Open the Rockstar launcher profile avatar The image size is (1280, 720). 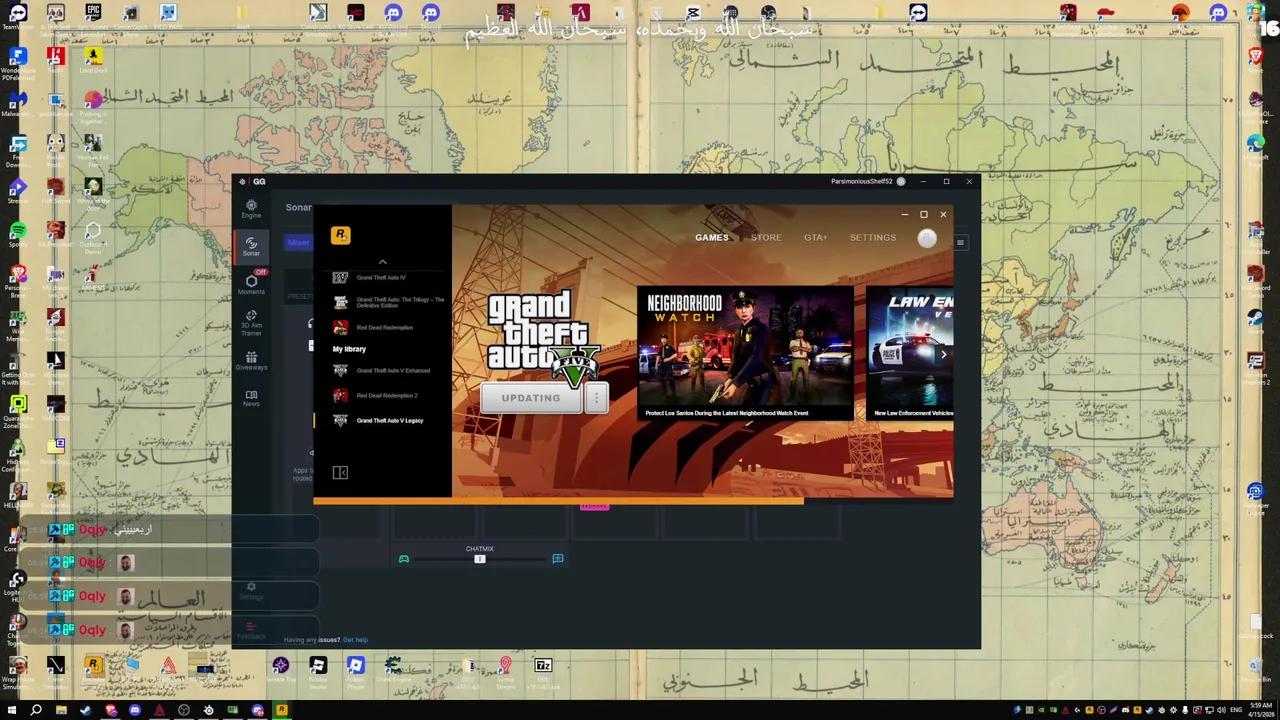927,238
